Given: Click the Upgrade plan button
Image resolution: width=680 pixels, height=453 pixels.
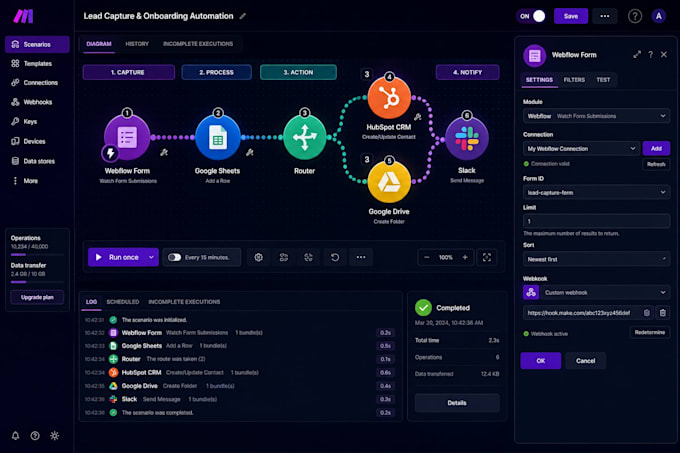Looking at the screenshot, I should [x=37, y=297].
